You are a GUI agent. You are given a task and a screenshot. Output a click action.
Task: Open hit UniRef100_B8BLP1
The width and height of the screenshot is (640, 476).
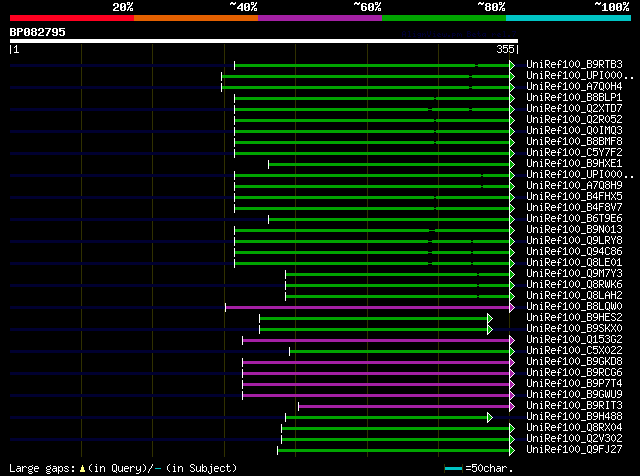point(574,98)
